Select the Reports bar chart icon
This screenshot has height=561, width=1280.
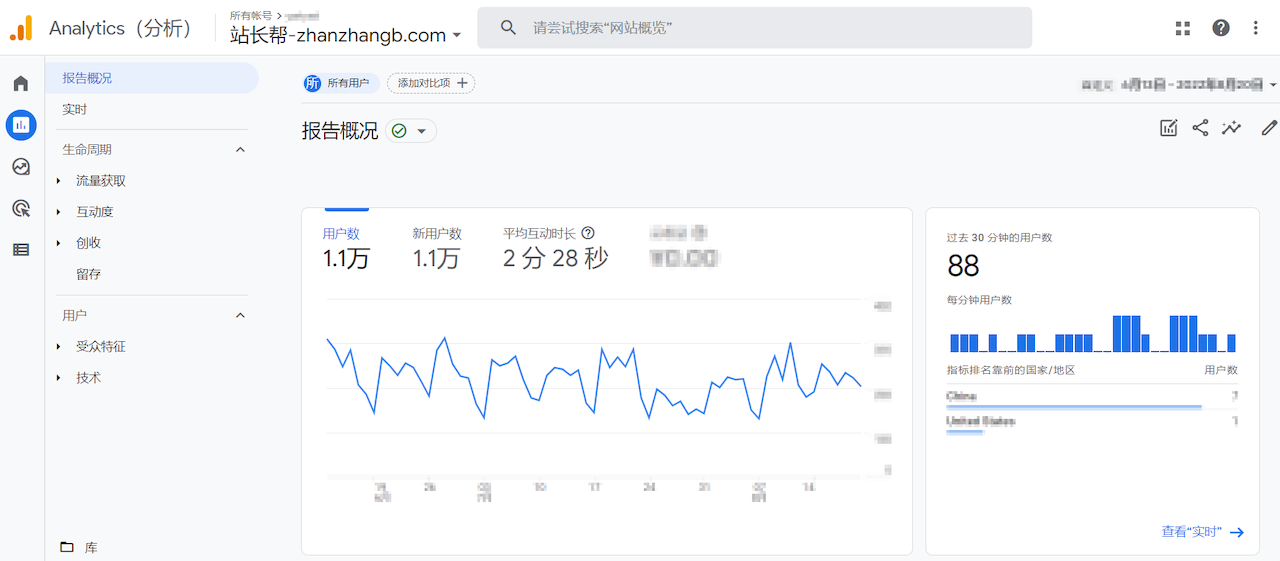click(x=21, y=125)
